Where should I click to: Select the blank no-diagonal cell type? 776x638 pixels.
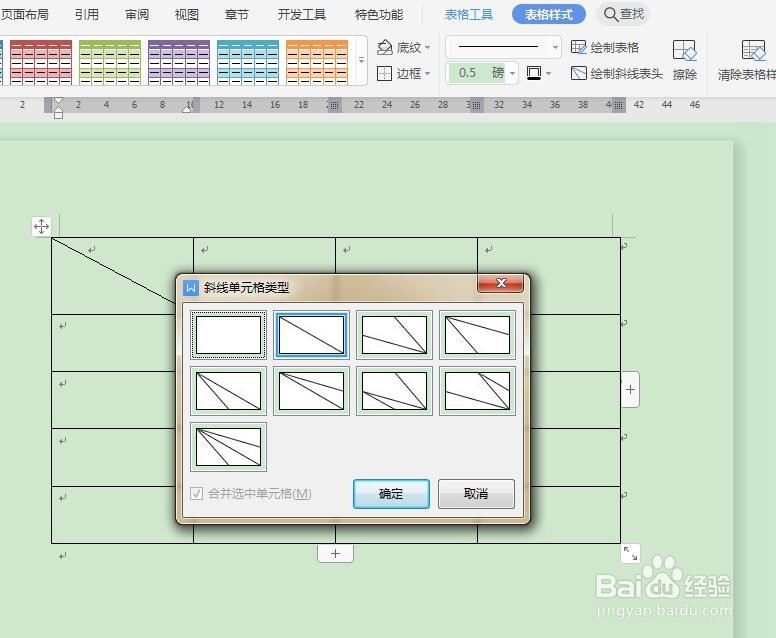[228, 335]
